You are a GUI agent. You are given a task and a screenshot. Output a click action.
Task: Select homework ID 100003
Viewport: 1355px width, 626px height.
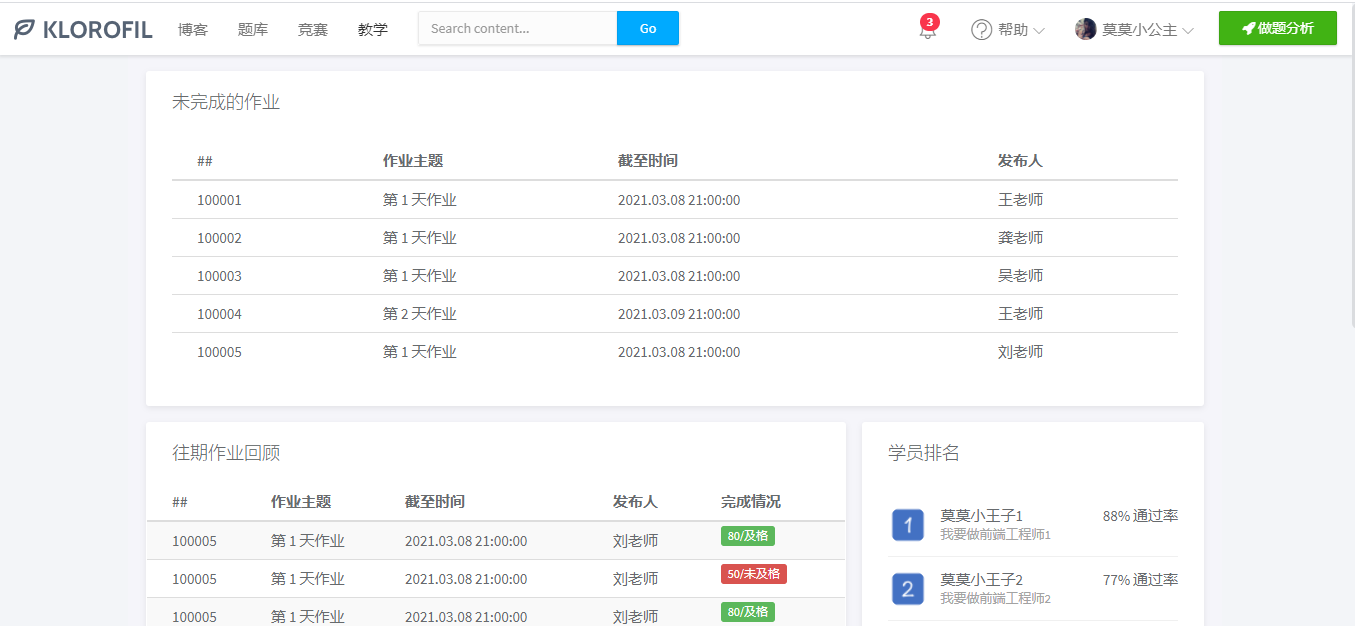point(219,276)
